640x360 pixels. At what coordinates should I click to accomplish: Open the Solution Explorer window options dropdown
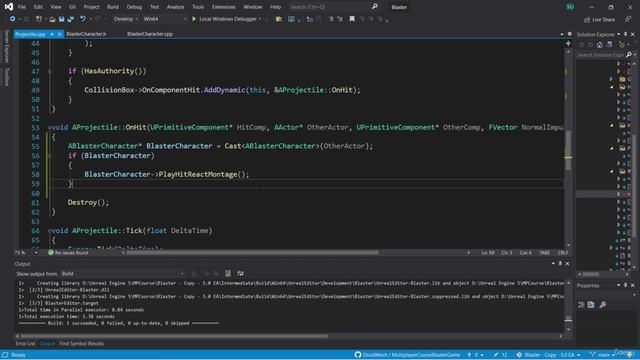618,34
